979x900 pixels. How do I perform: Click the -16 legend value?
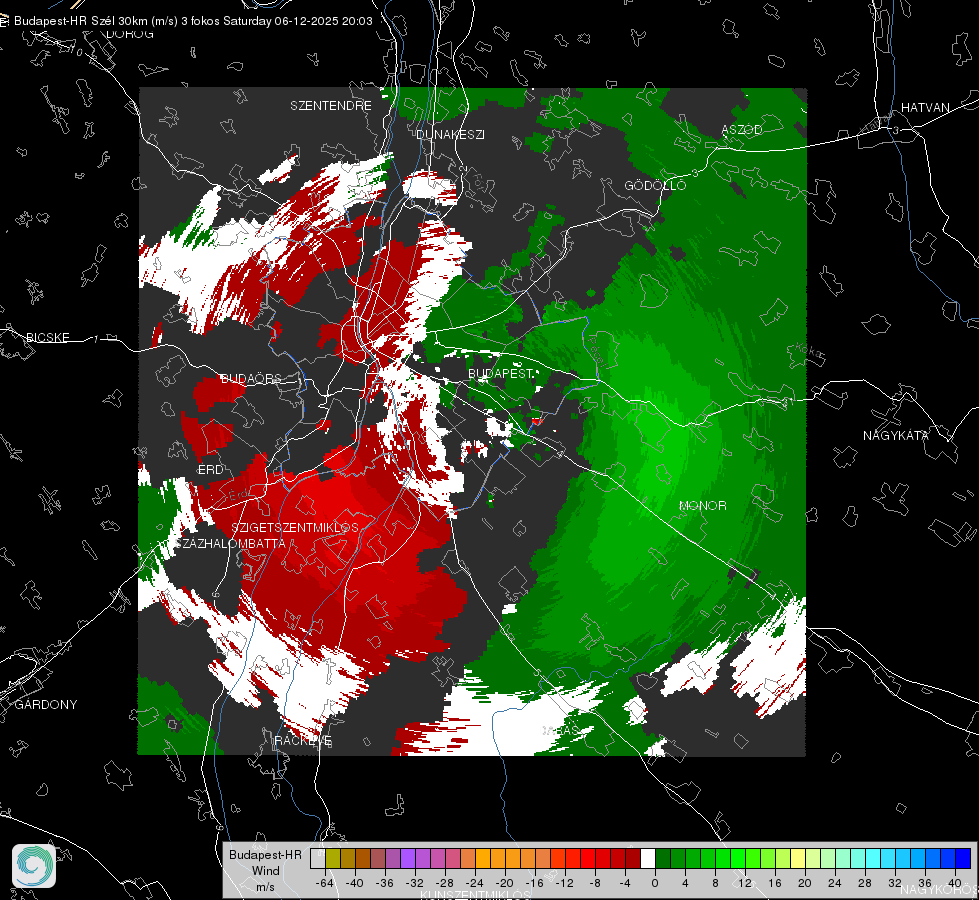click(534, 883)
